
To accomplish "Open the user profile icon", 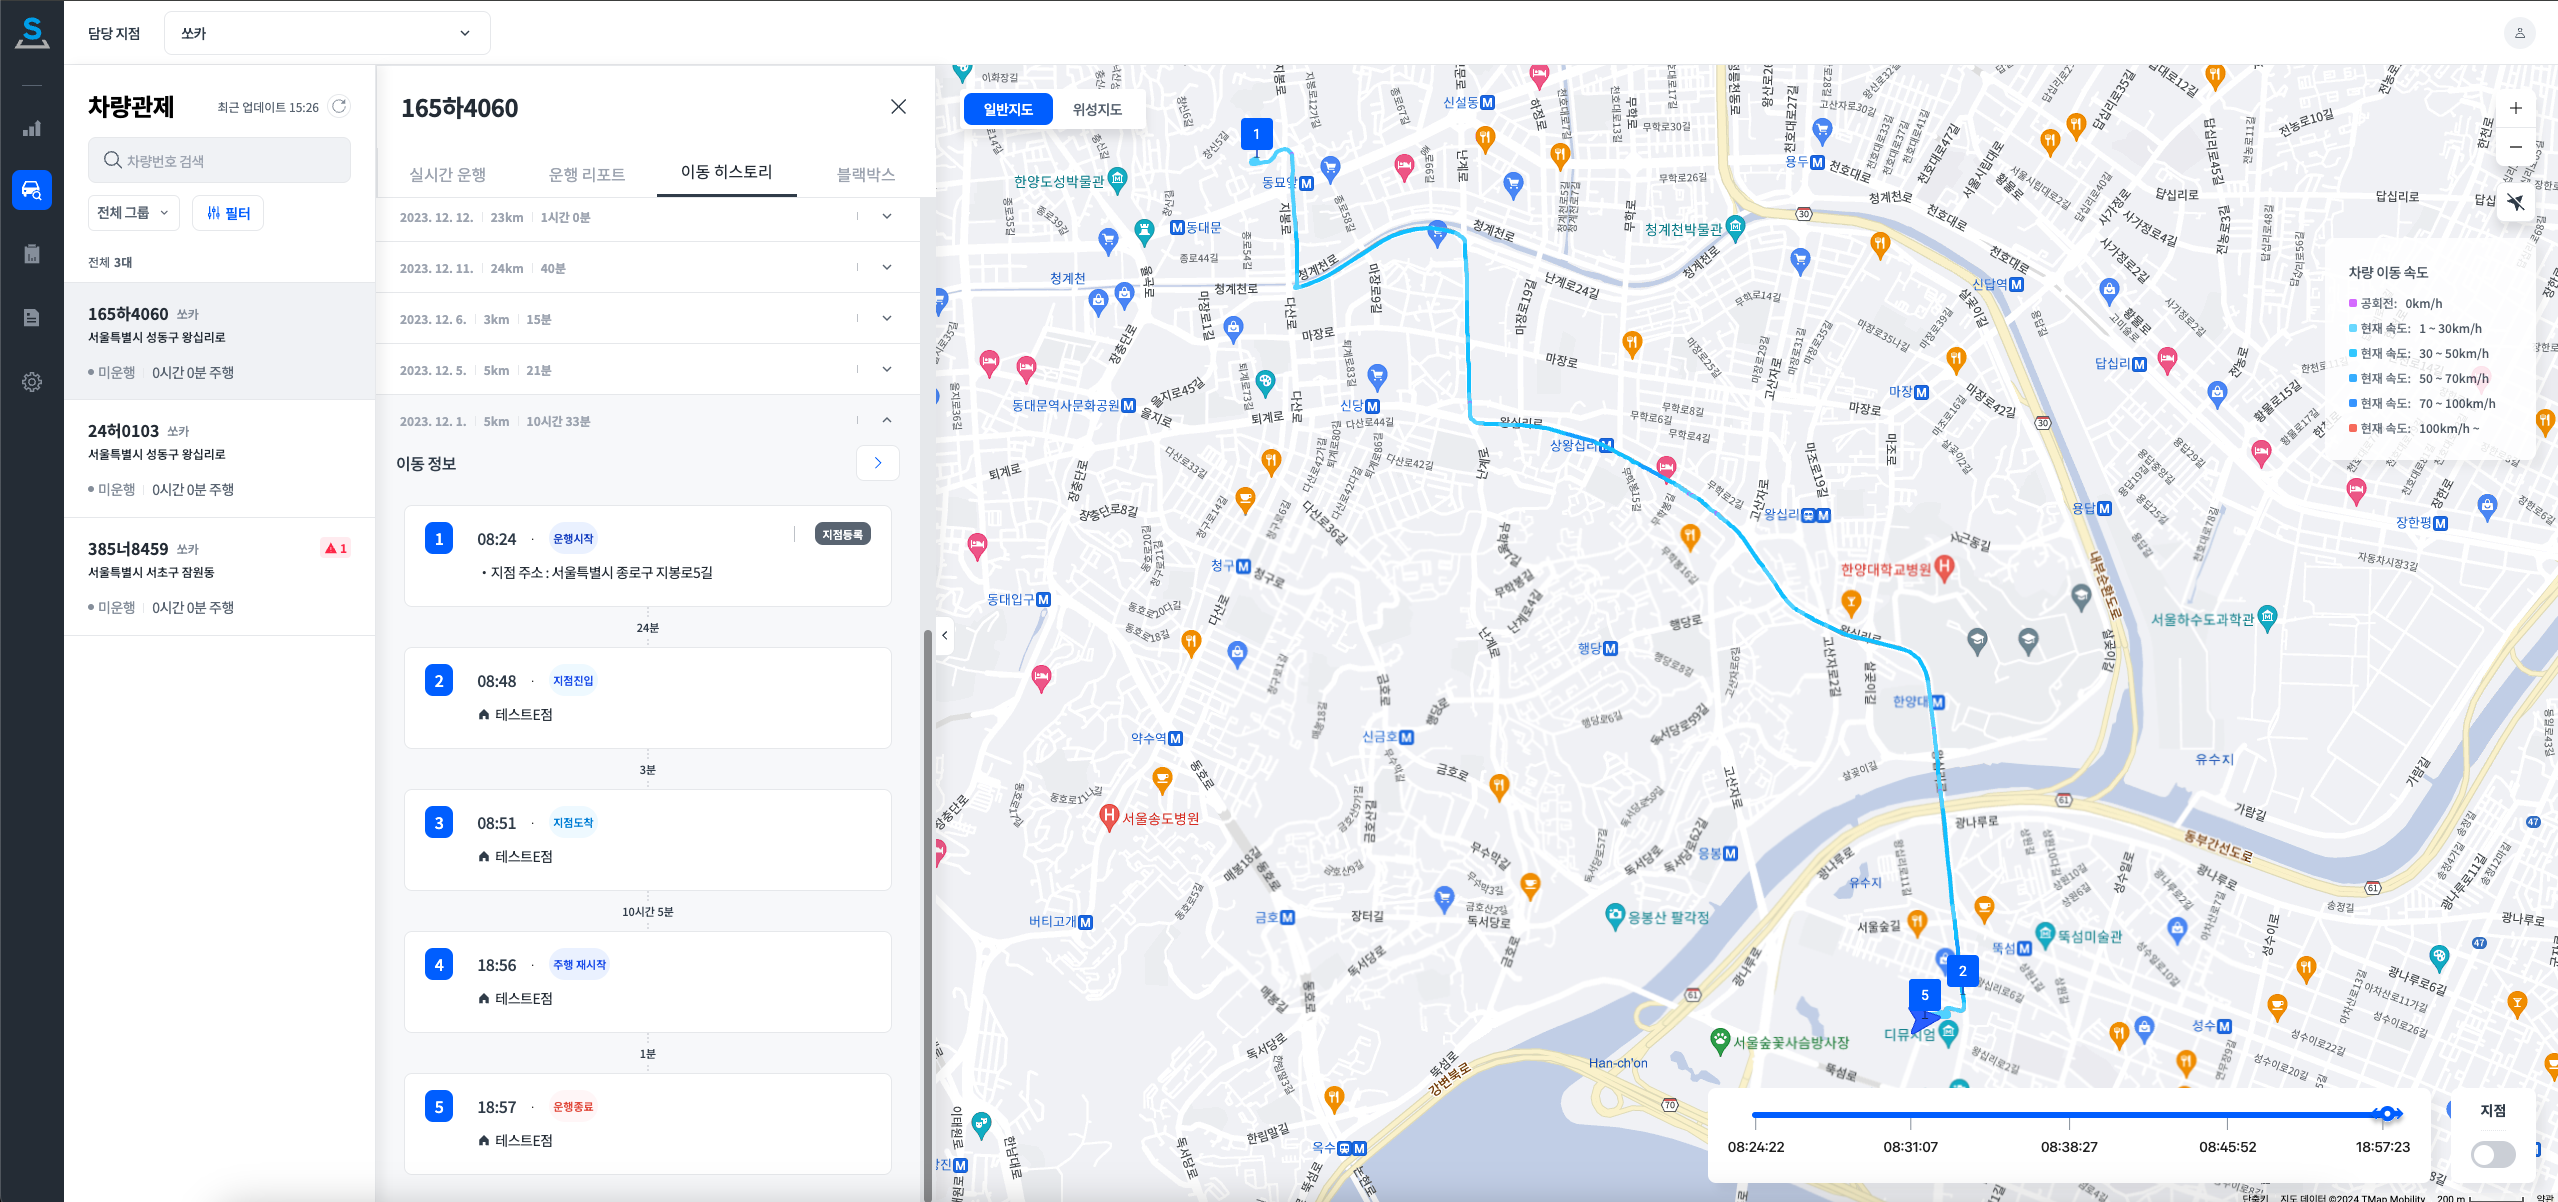I will pyautogui.click(x=2520, y=33).
